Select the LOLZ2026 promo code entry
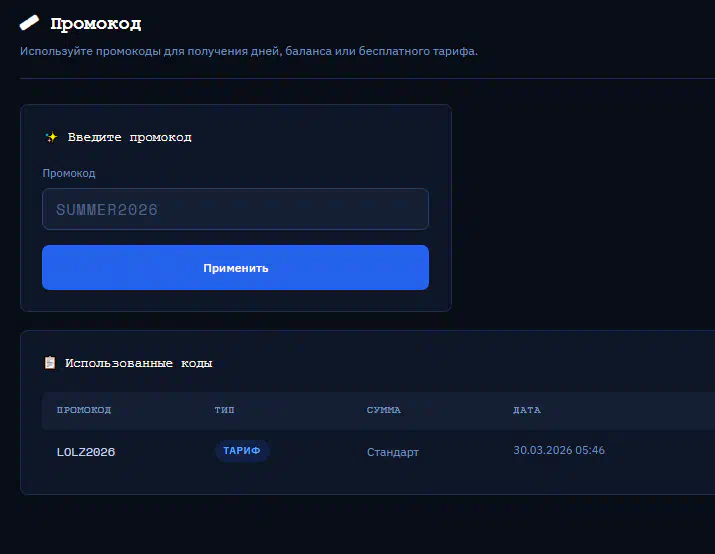The image size is (715, 554). coord(86,452)
